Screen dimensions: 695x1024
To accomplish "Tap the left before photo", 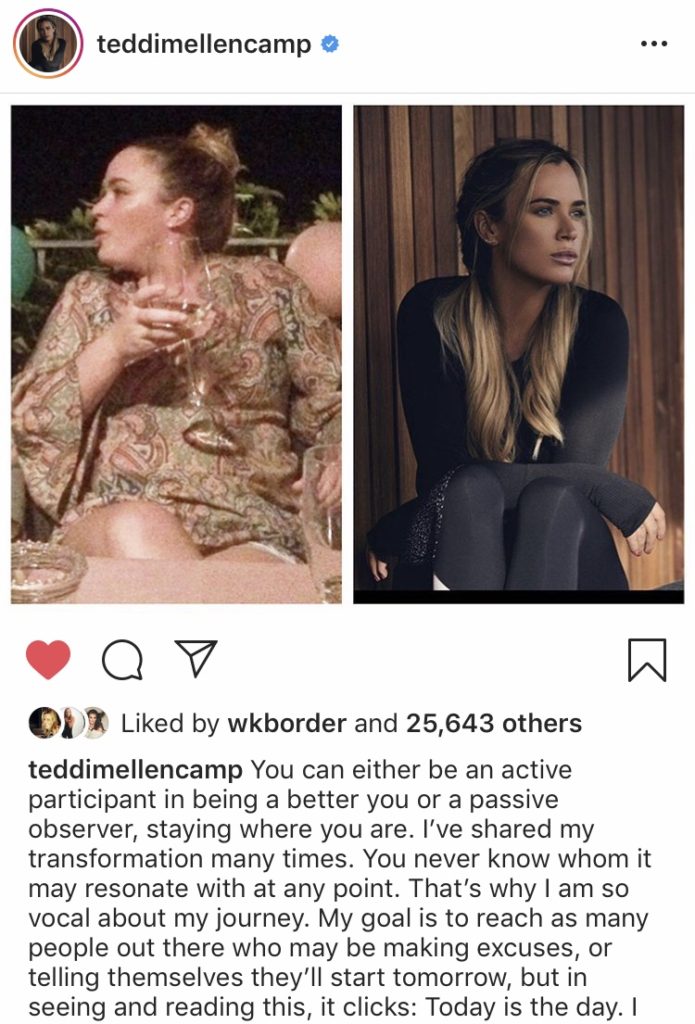I will (x=176, y=354).
